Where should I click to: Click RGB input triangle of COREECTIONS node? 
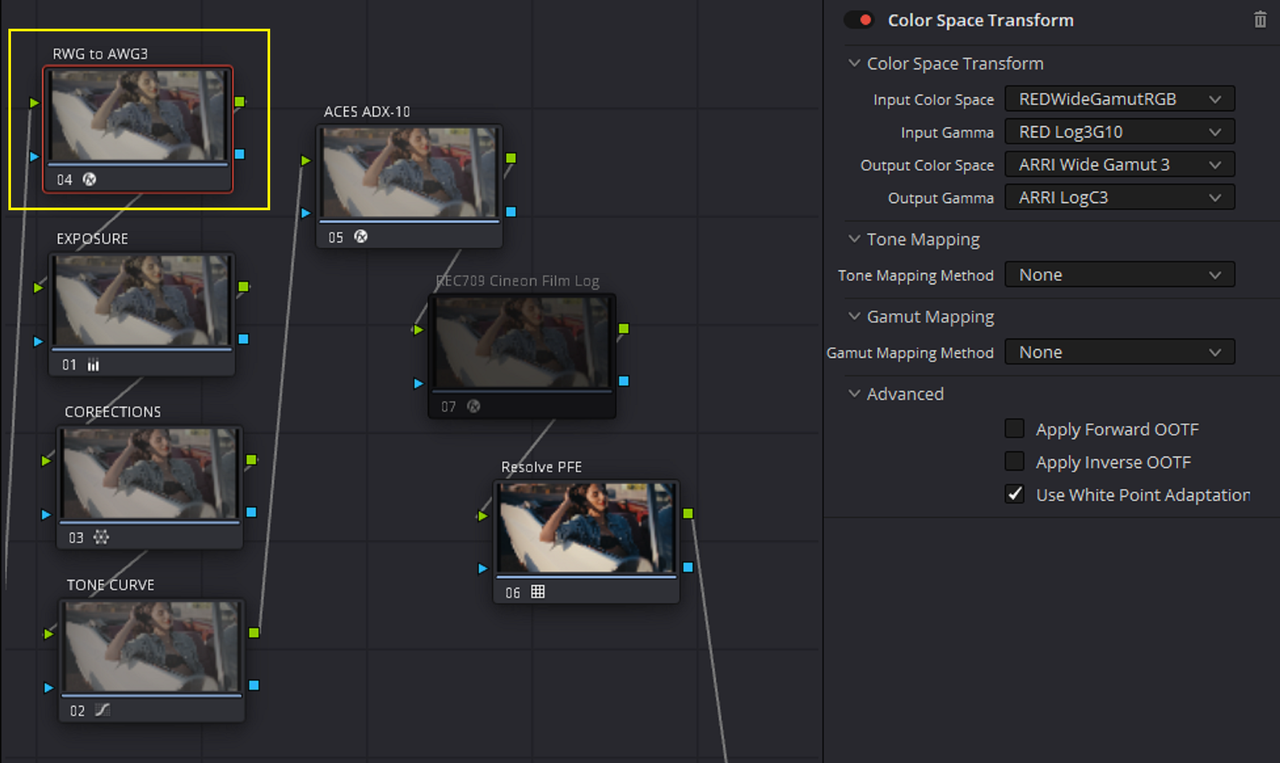tap(47, 460)
